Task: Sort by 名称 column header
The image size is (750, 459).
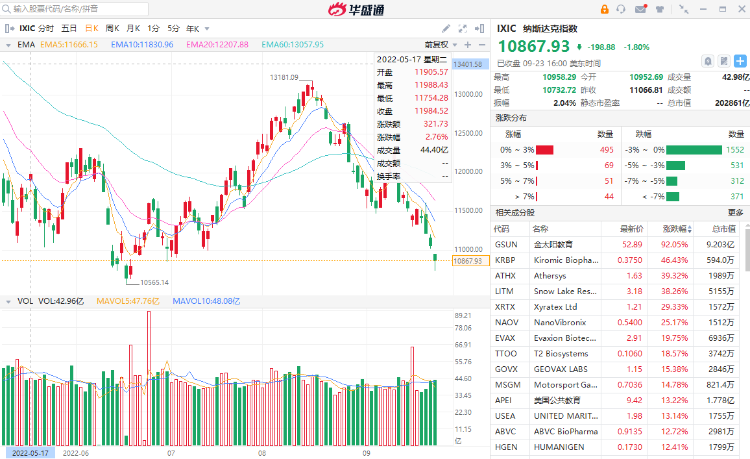Action: click(540, 229)
